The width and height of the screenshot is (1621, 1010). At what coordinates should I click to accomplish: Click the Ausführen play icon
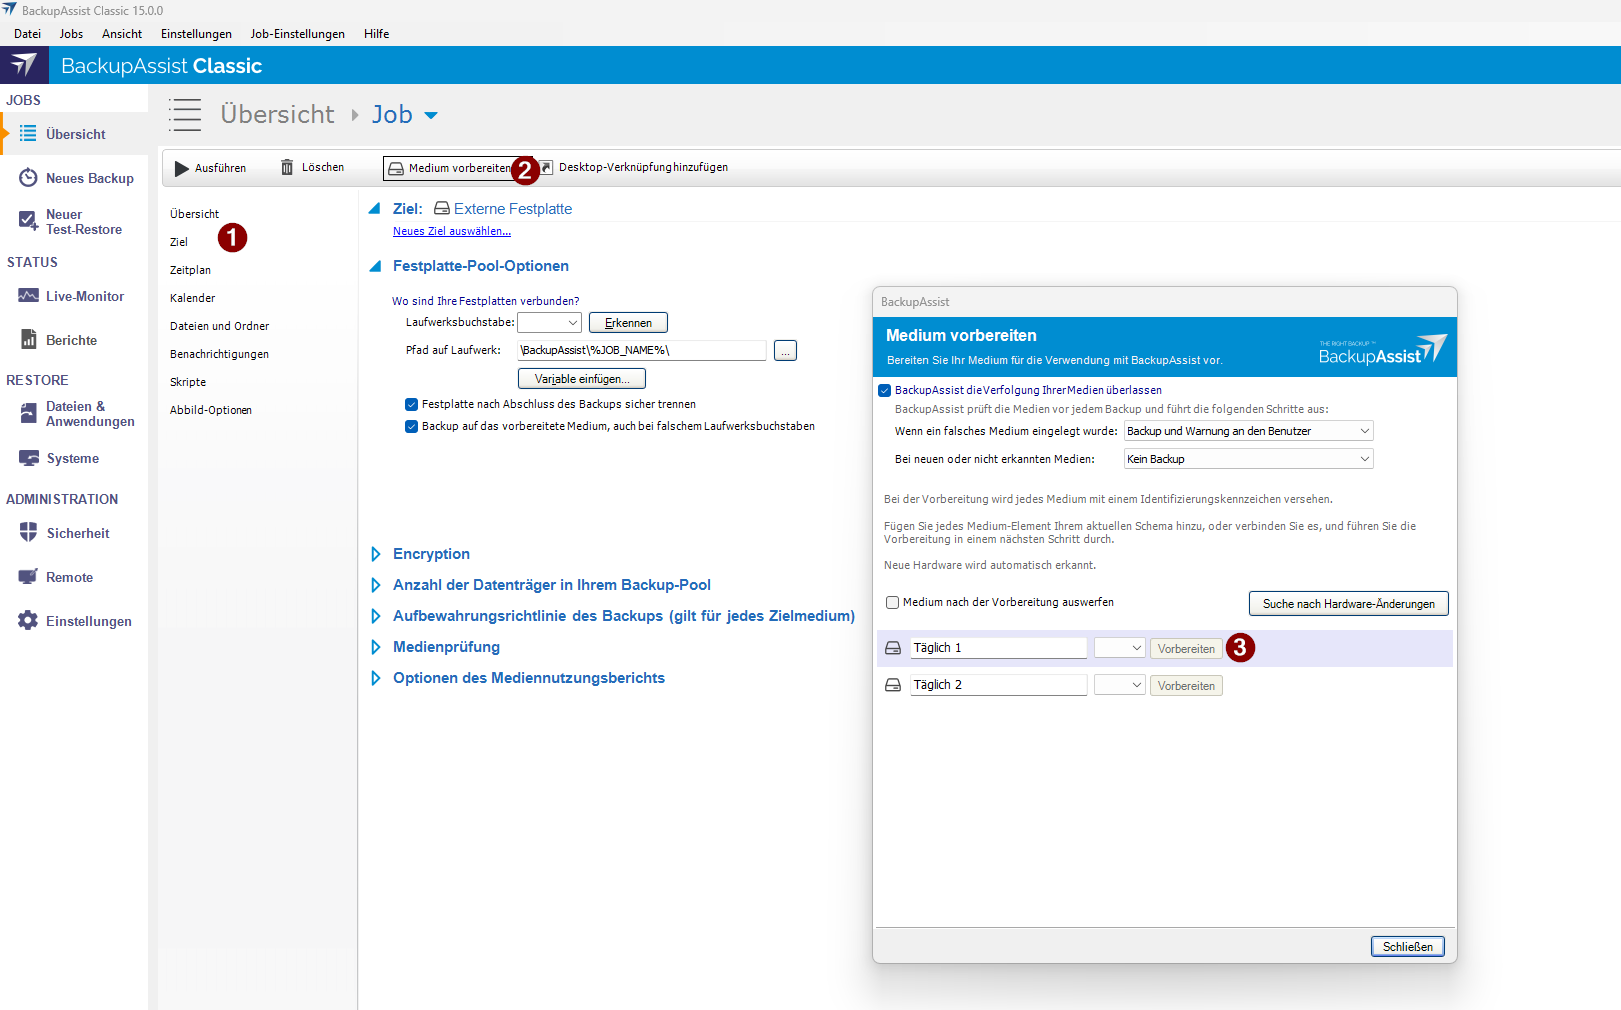click(x=182, y=168)
